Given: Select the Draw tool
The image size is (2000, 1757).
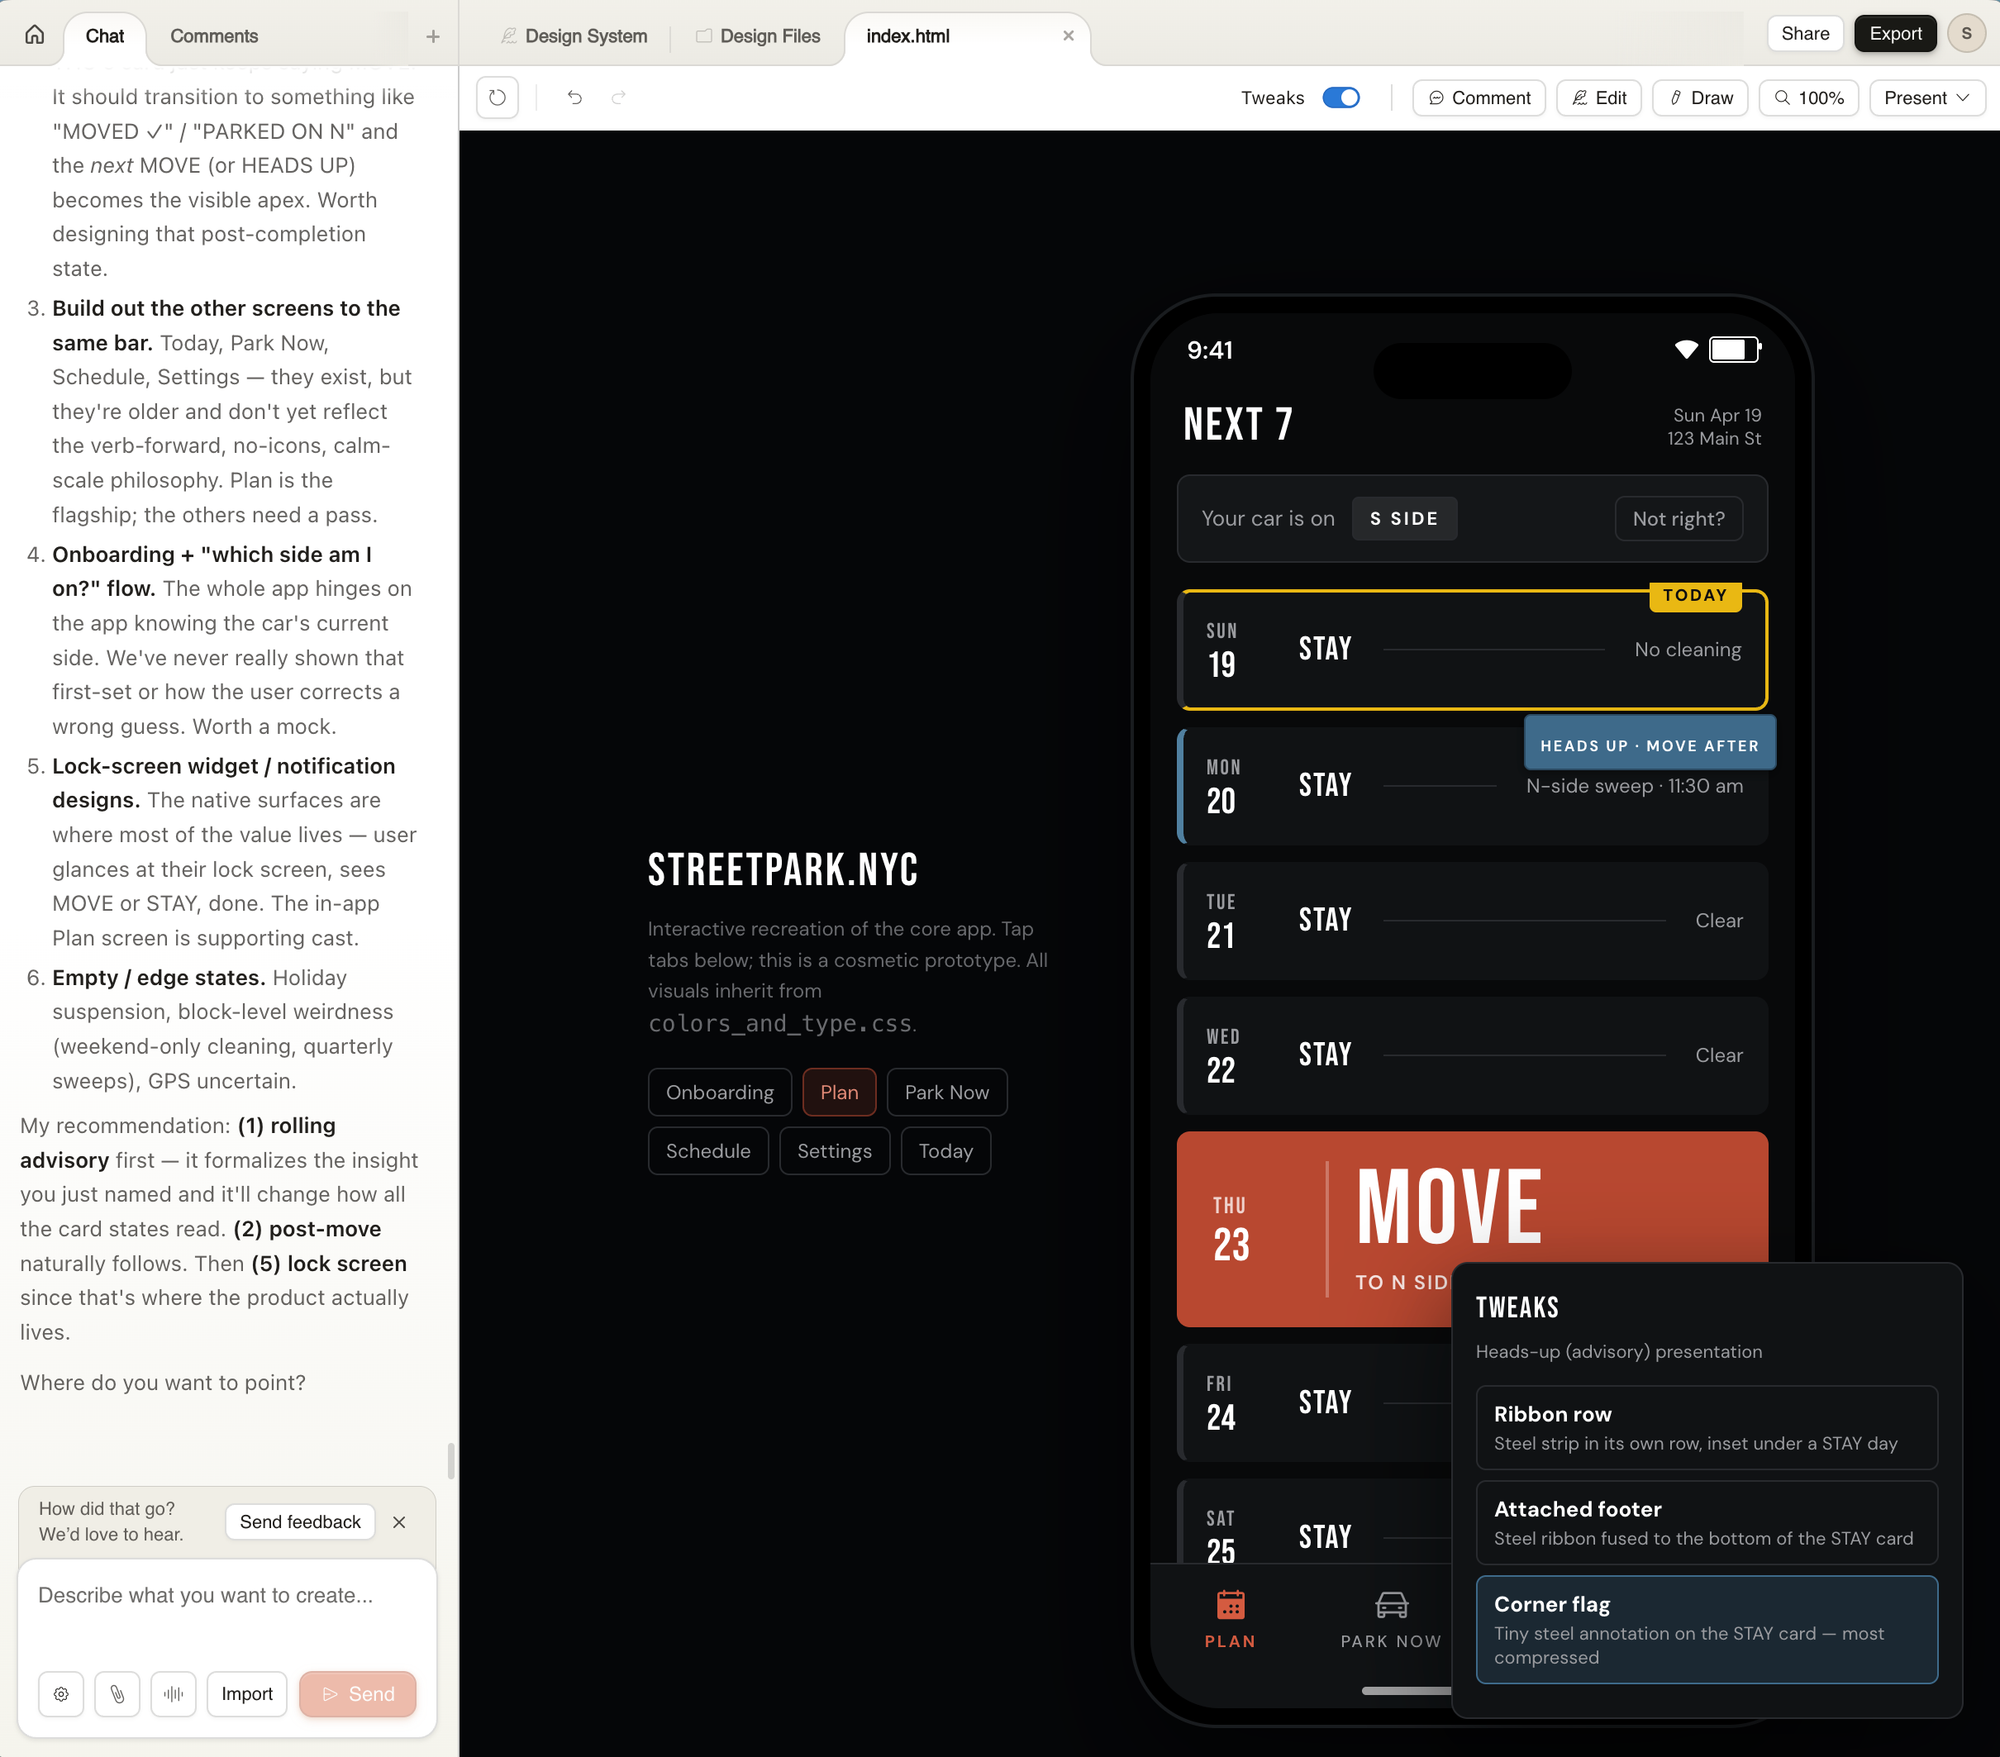Looking at the screenshot, I should click(x=1699, y=97).
